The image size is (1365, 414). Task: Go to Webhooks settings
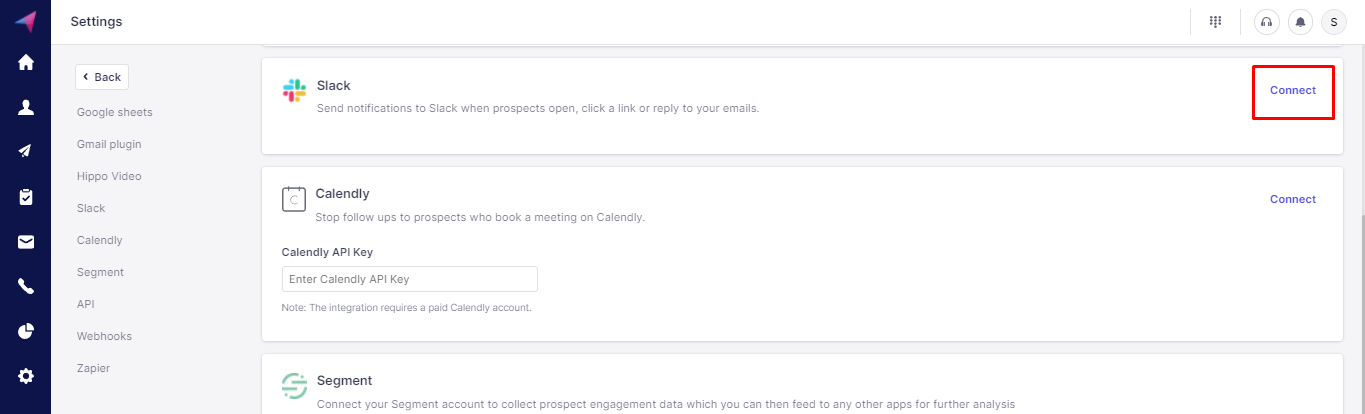[104, 336]
